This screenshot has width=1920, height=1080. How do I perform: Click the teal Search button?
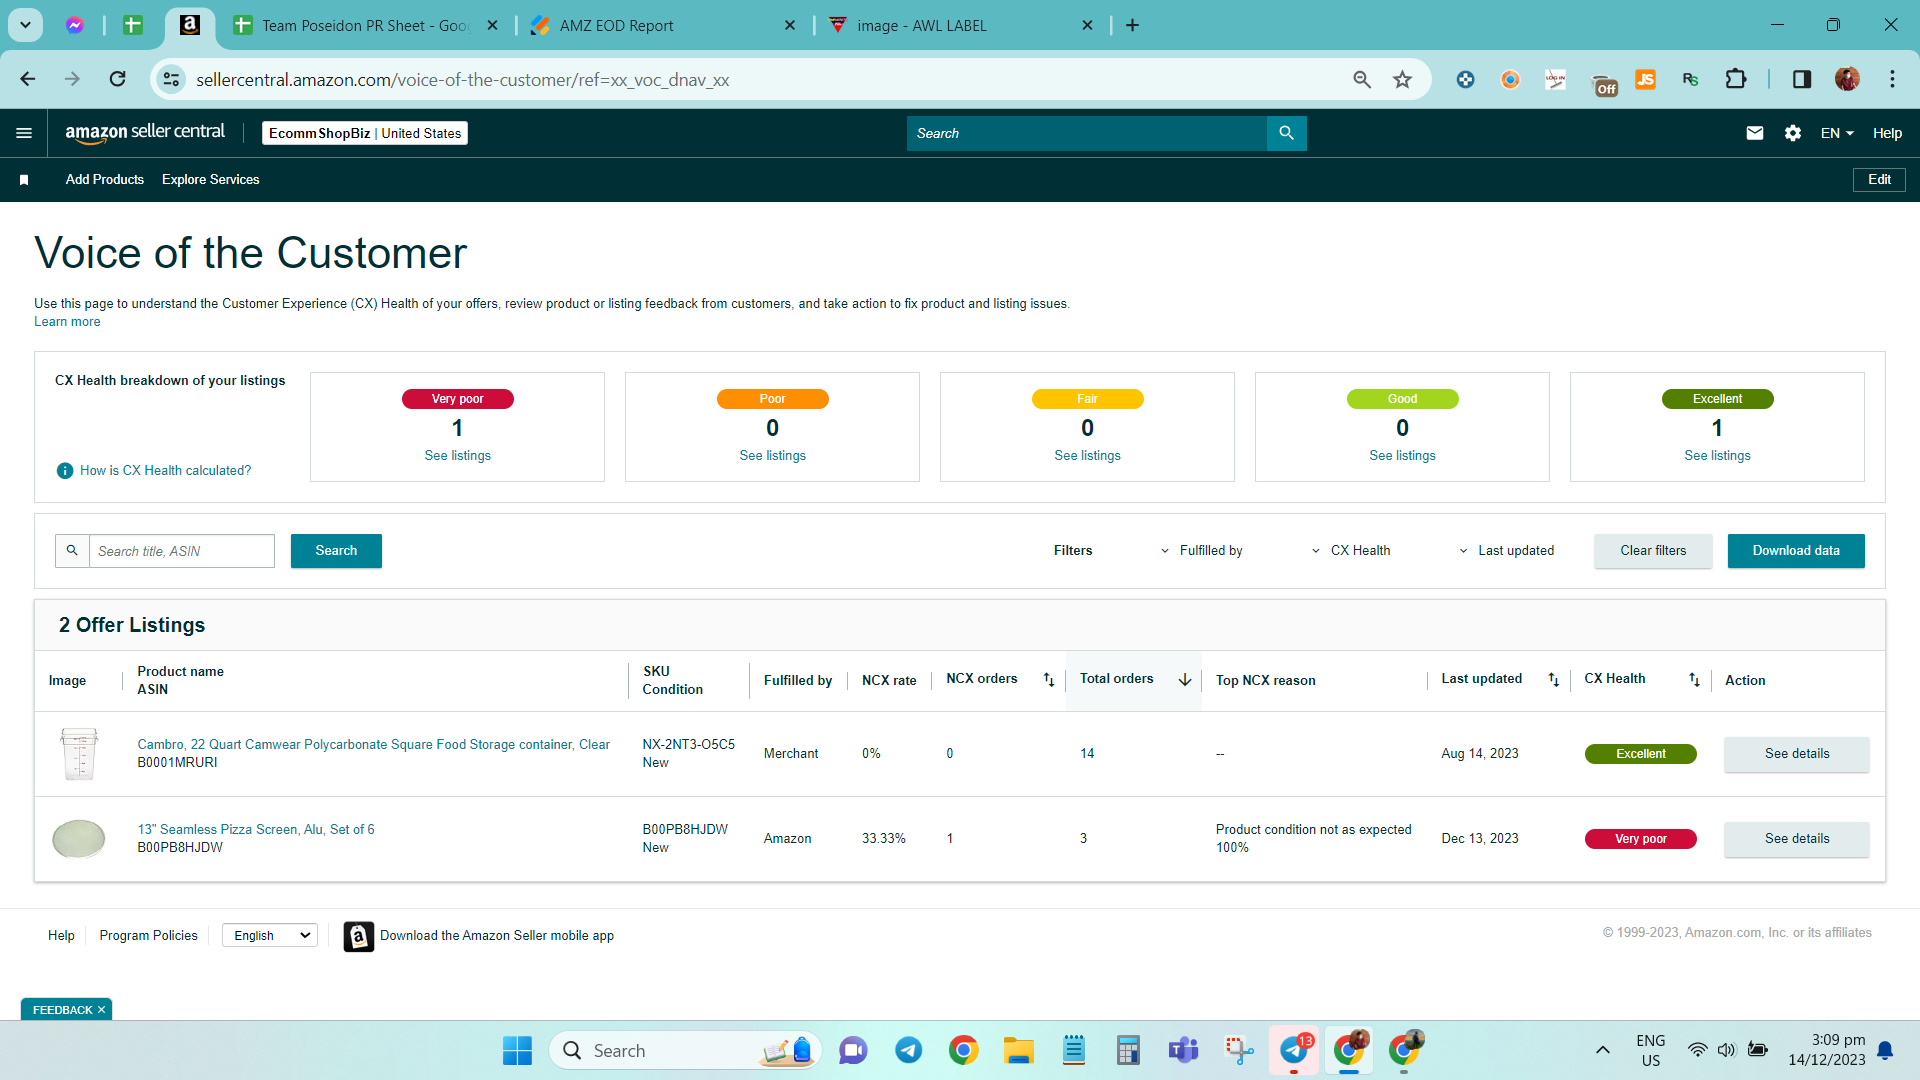point(336,551)
